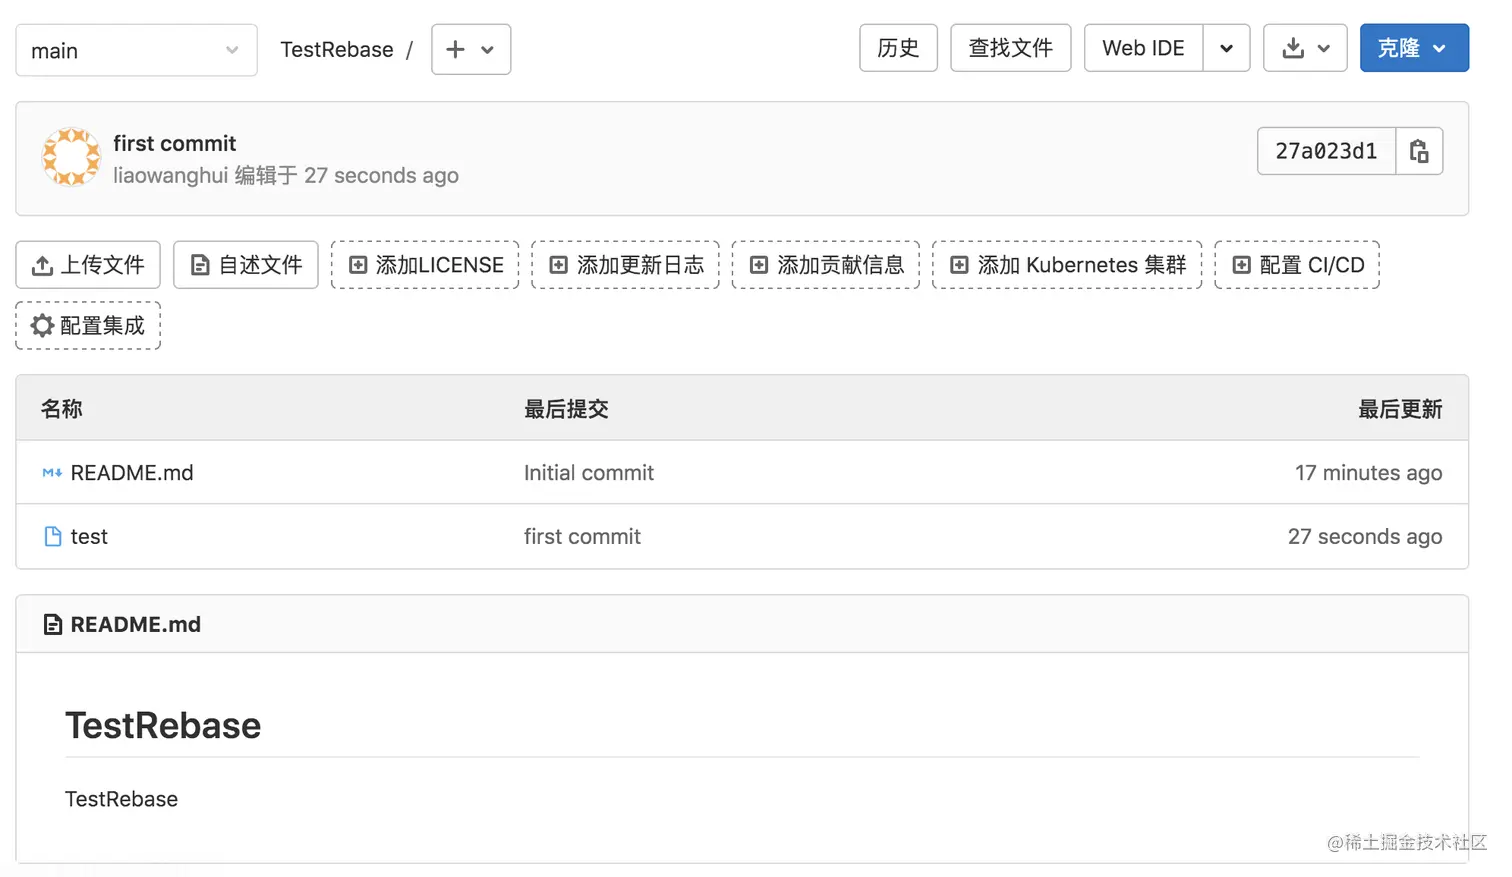Open 配置集成 configure integrations
This screenshot has height=877, width=1512.
88,326
